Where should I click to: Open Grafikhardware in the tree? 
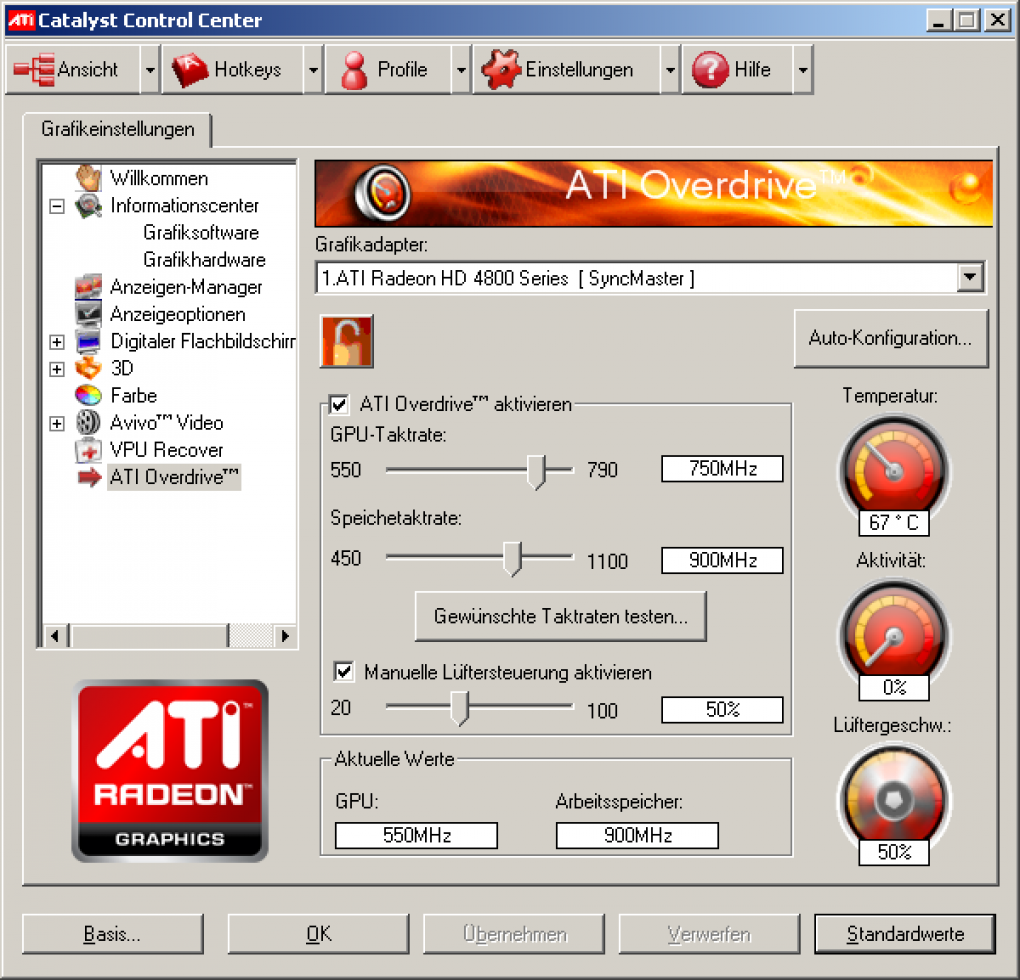(x=204, y=259)
